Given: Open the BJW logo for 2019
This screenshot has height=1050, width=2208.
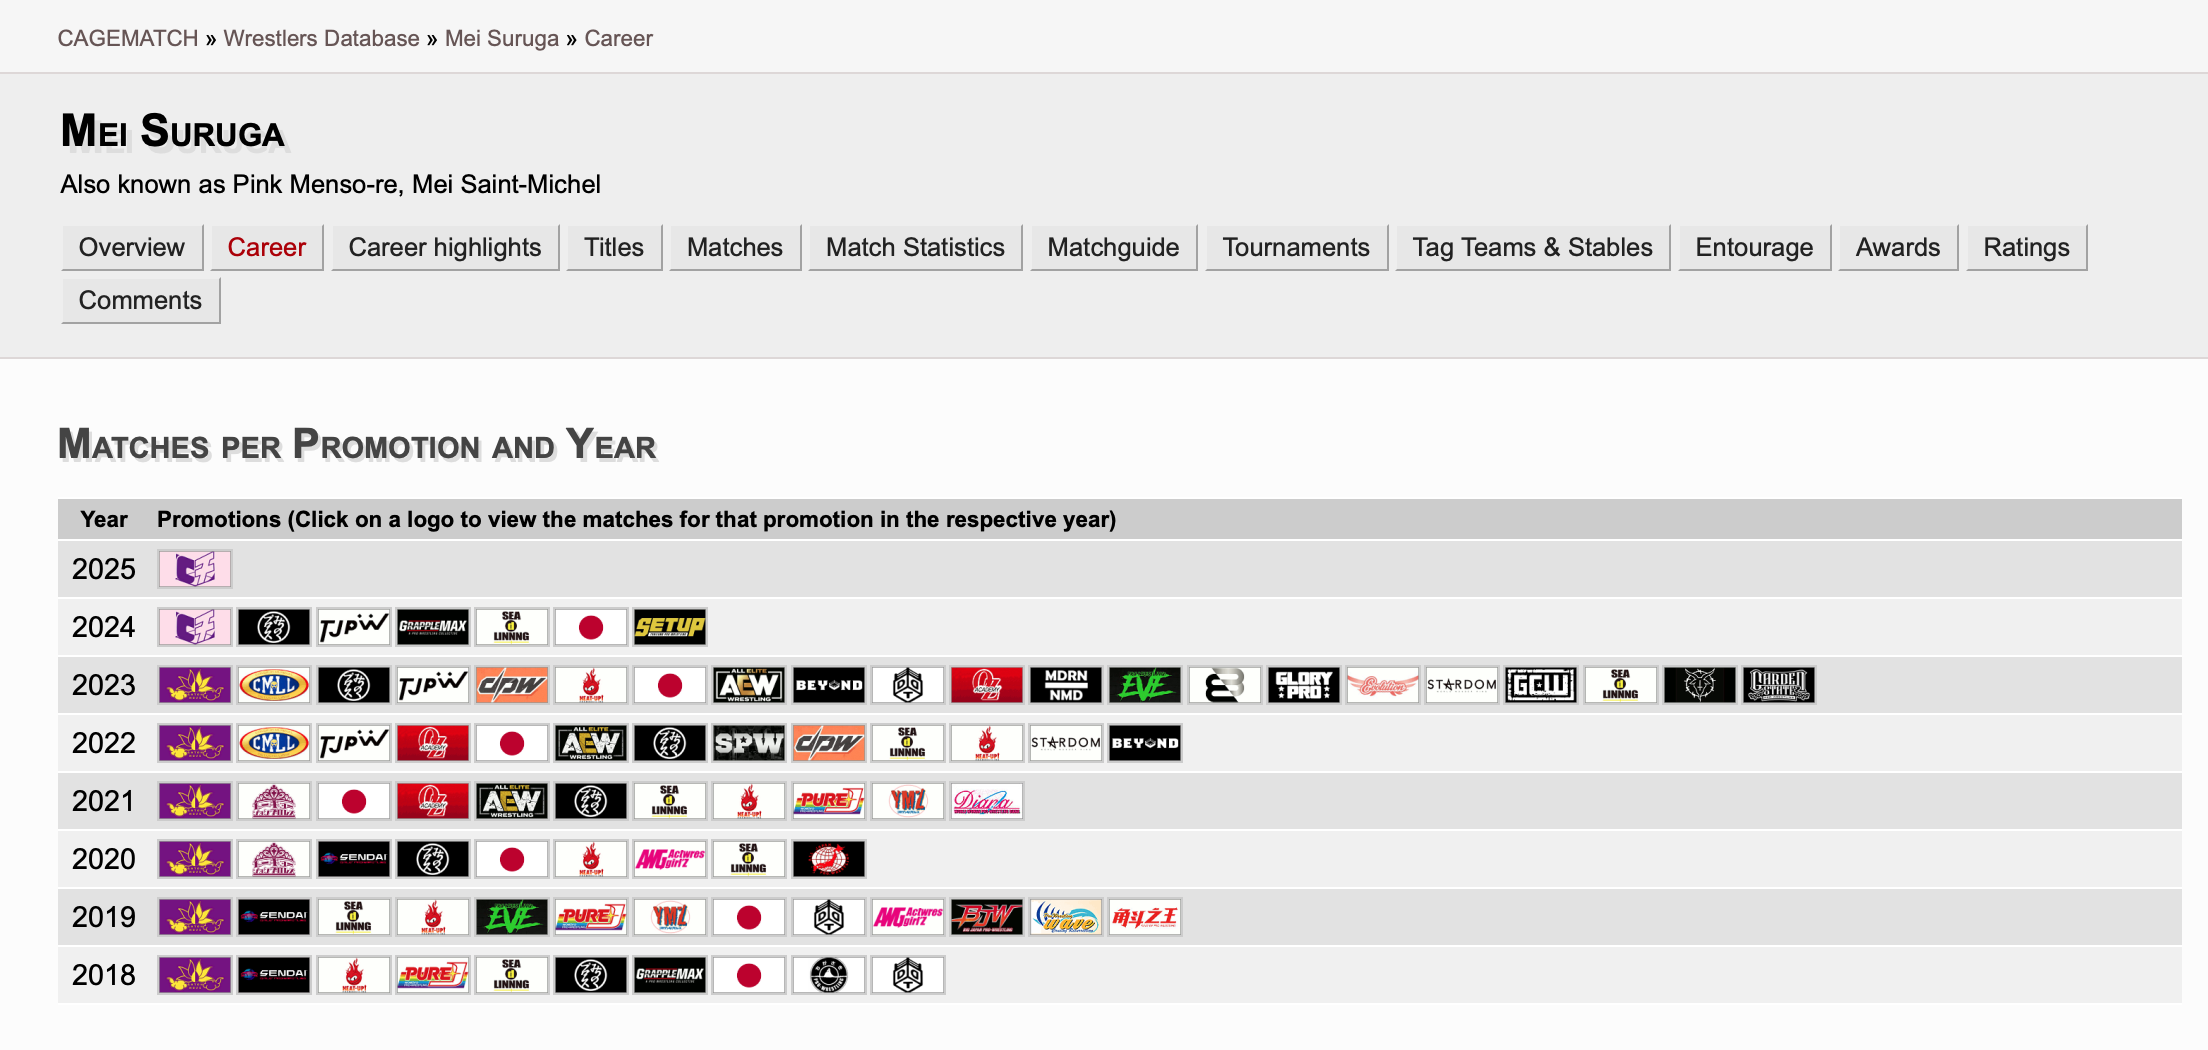Looking at the screenshot, I should (987, 917).
